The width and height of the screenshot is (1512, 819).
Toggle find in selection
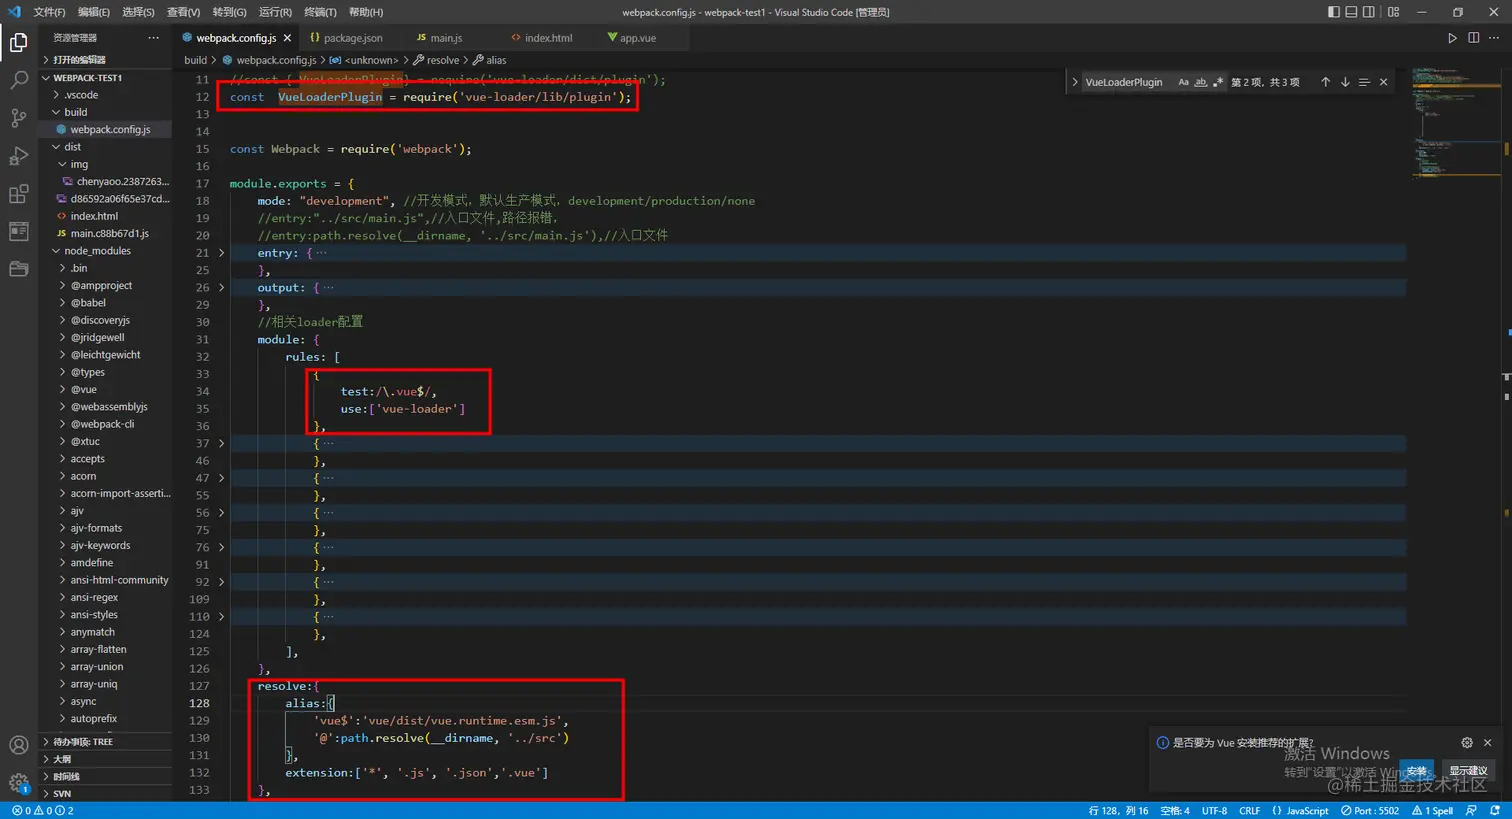[1364, 82]
